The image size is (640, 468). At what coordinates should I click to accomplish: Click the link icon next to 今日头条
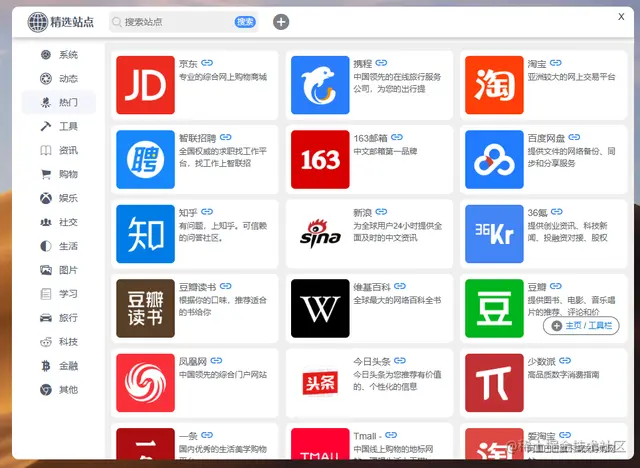point(400,361)
